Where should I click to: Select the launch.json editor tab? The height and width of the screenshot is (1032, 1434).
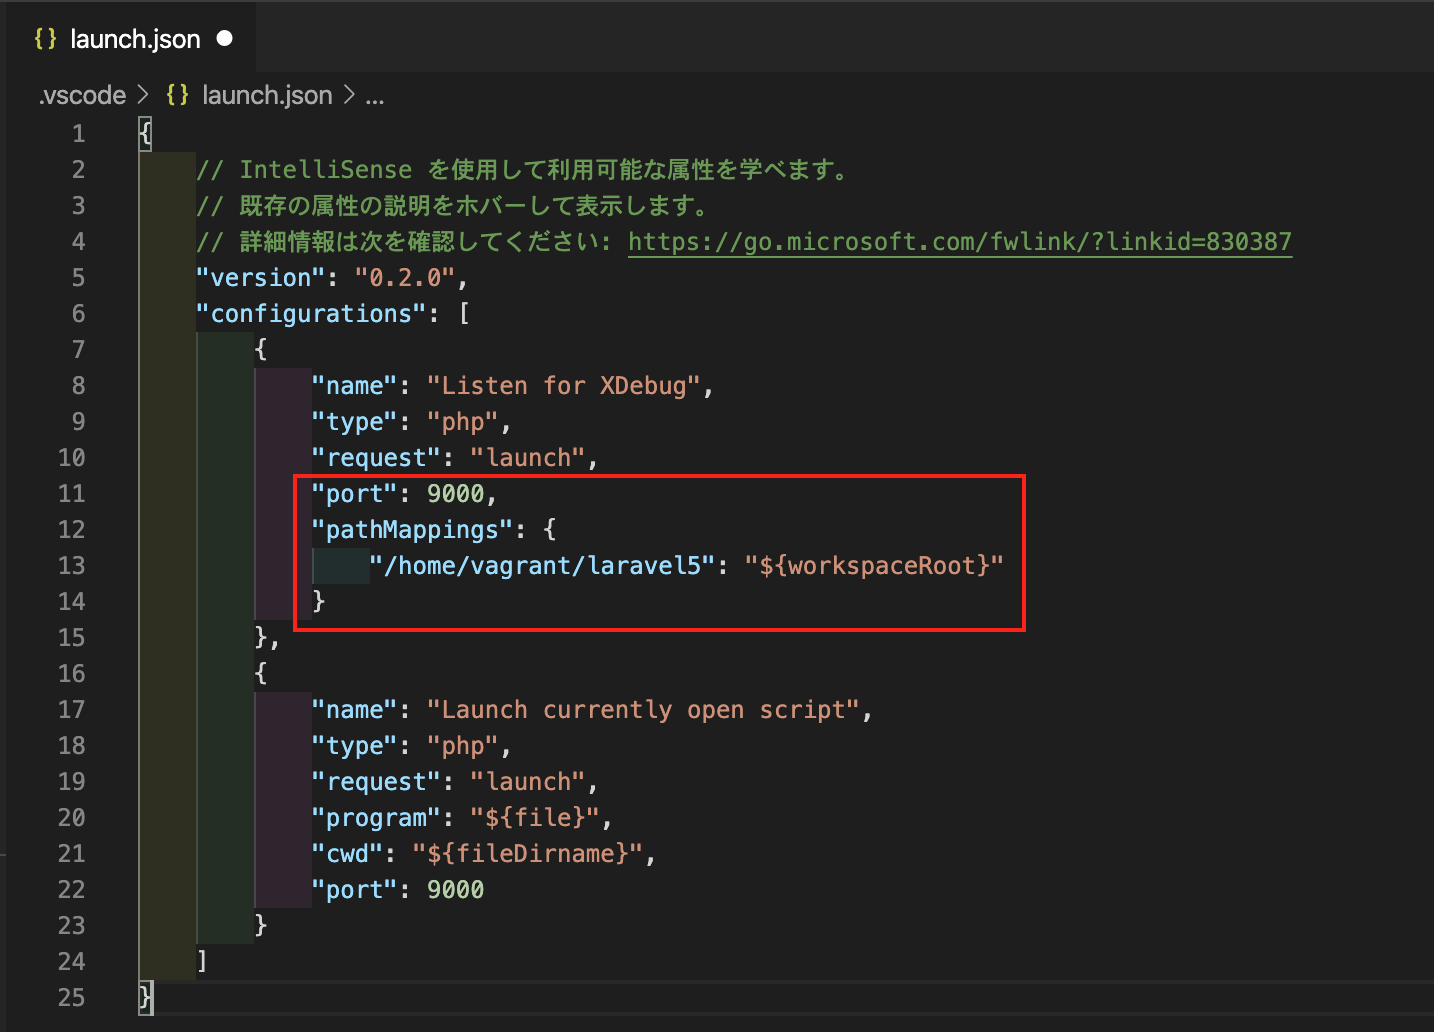tap(132, 39)
